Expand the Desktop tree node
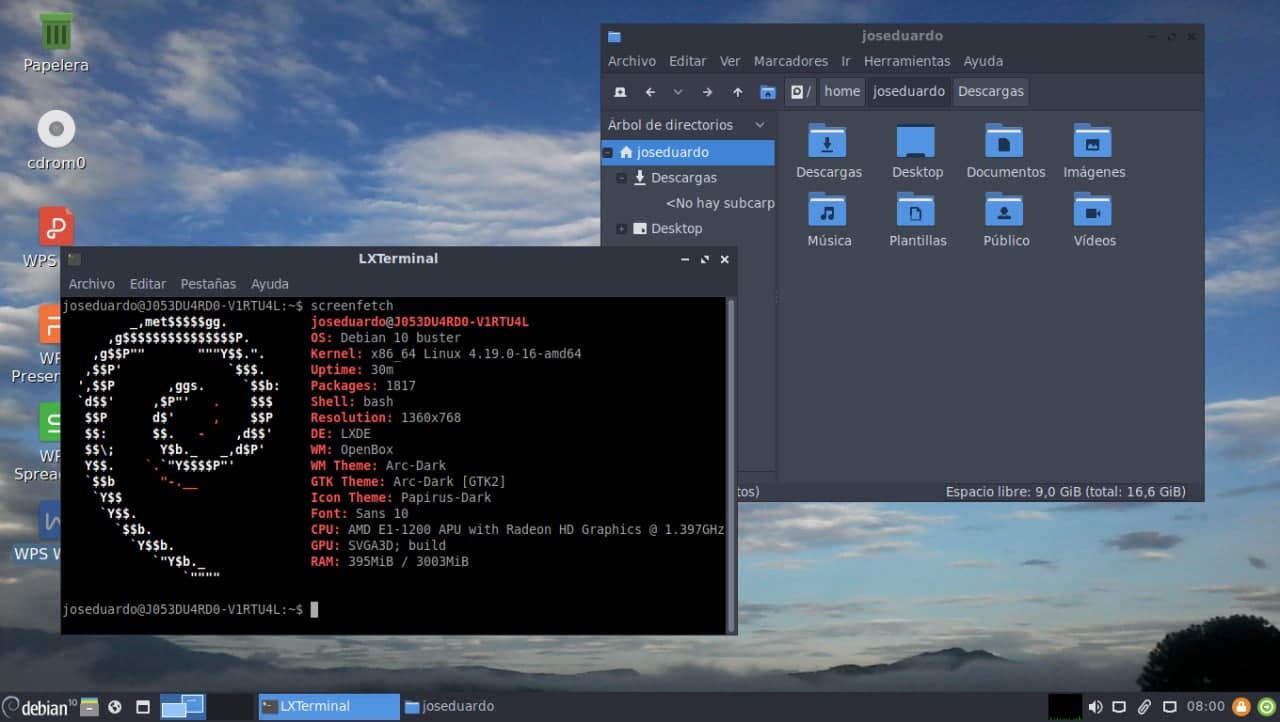Viewport: 1280px width, 722px height. click(621, 229)
